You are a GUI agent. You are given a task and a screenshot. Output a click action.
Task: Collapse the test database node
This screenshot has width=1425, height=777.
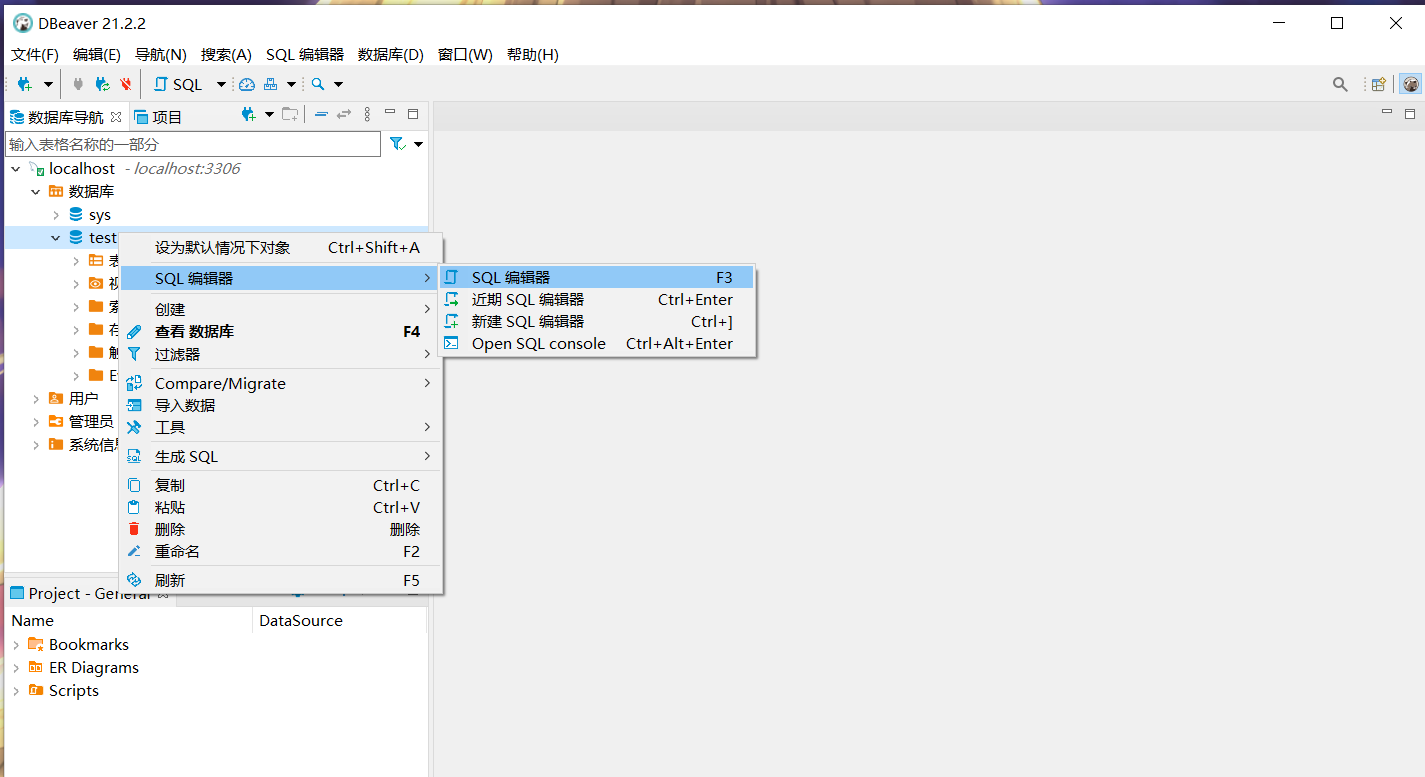[x=56, y=238]
